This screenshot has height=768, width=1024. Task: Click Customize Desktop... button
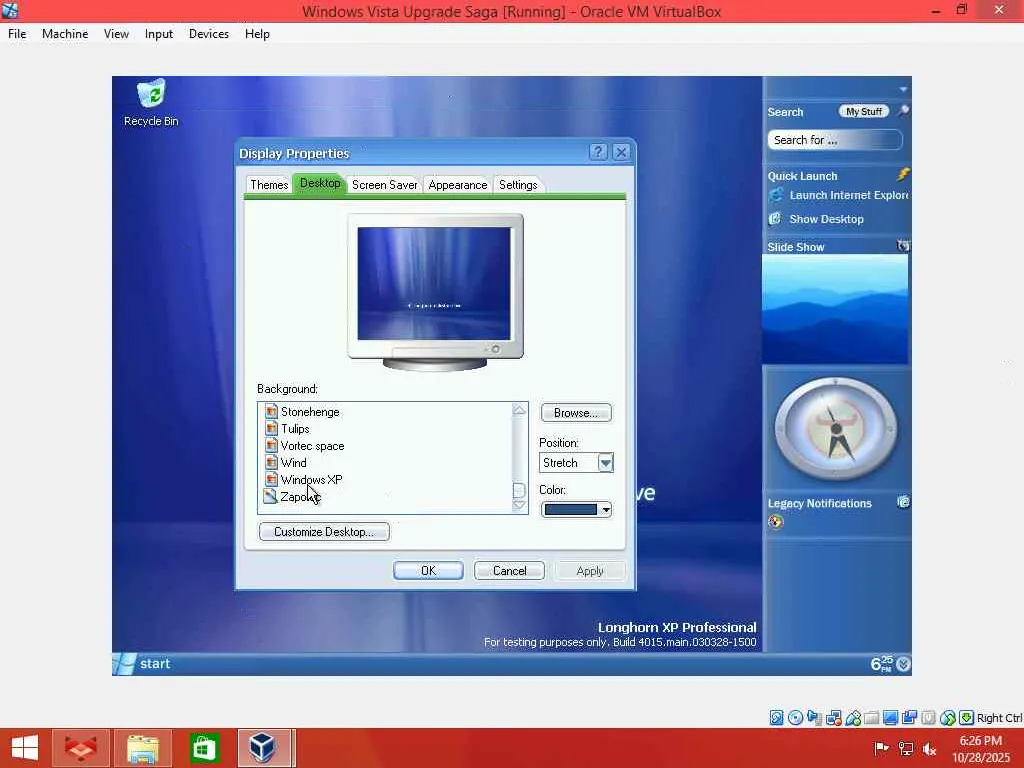pos(324,532)
